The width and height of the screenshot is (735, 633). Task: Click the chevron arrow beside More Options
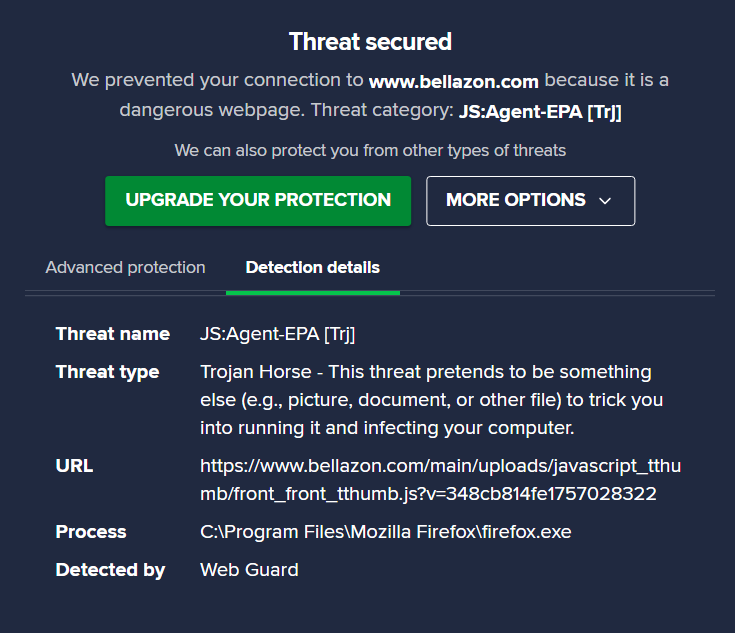(605, 201)
